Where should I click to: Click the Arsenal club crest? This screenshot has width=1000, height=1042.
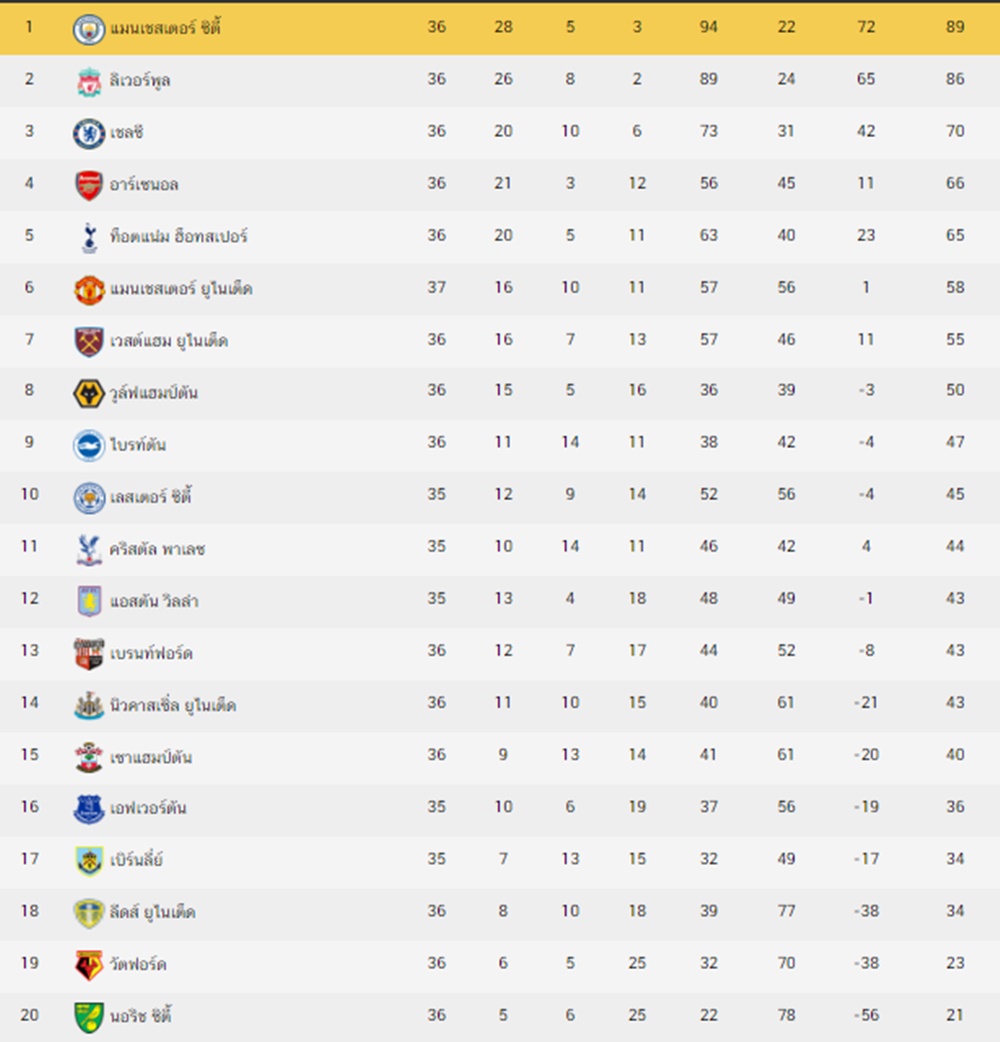(88, 185)
